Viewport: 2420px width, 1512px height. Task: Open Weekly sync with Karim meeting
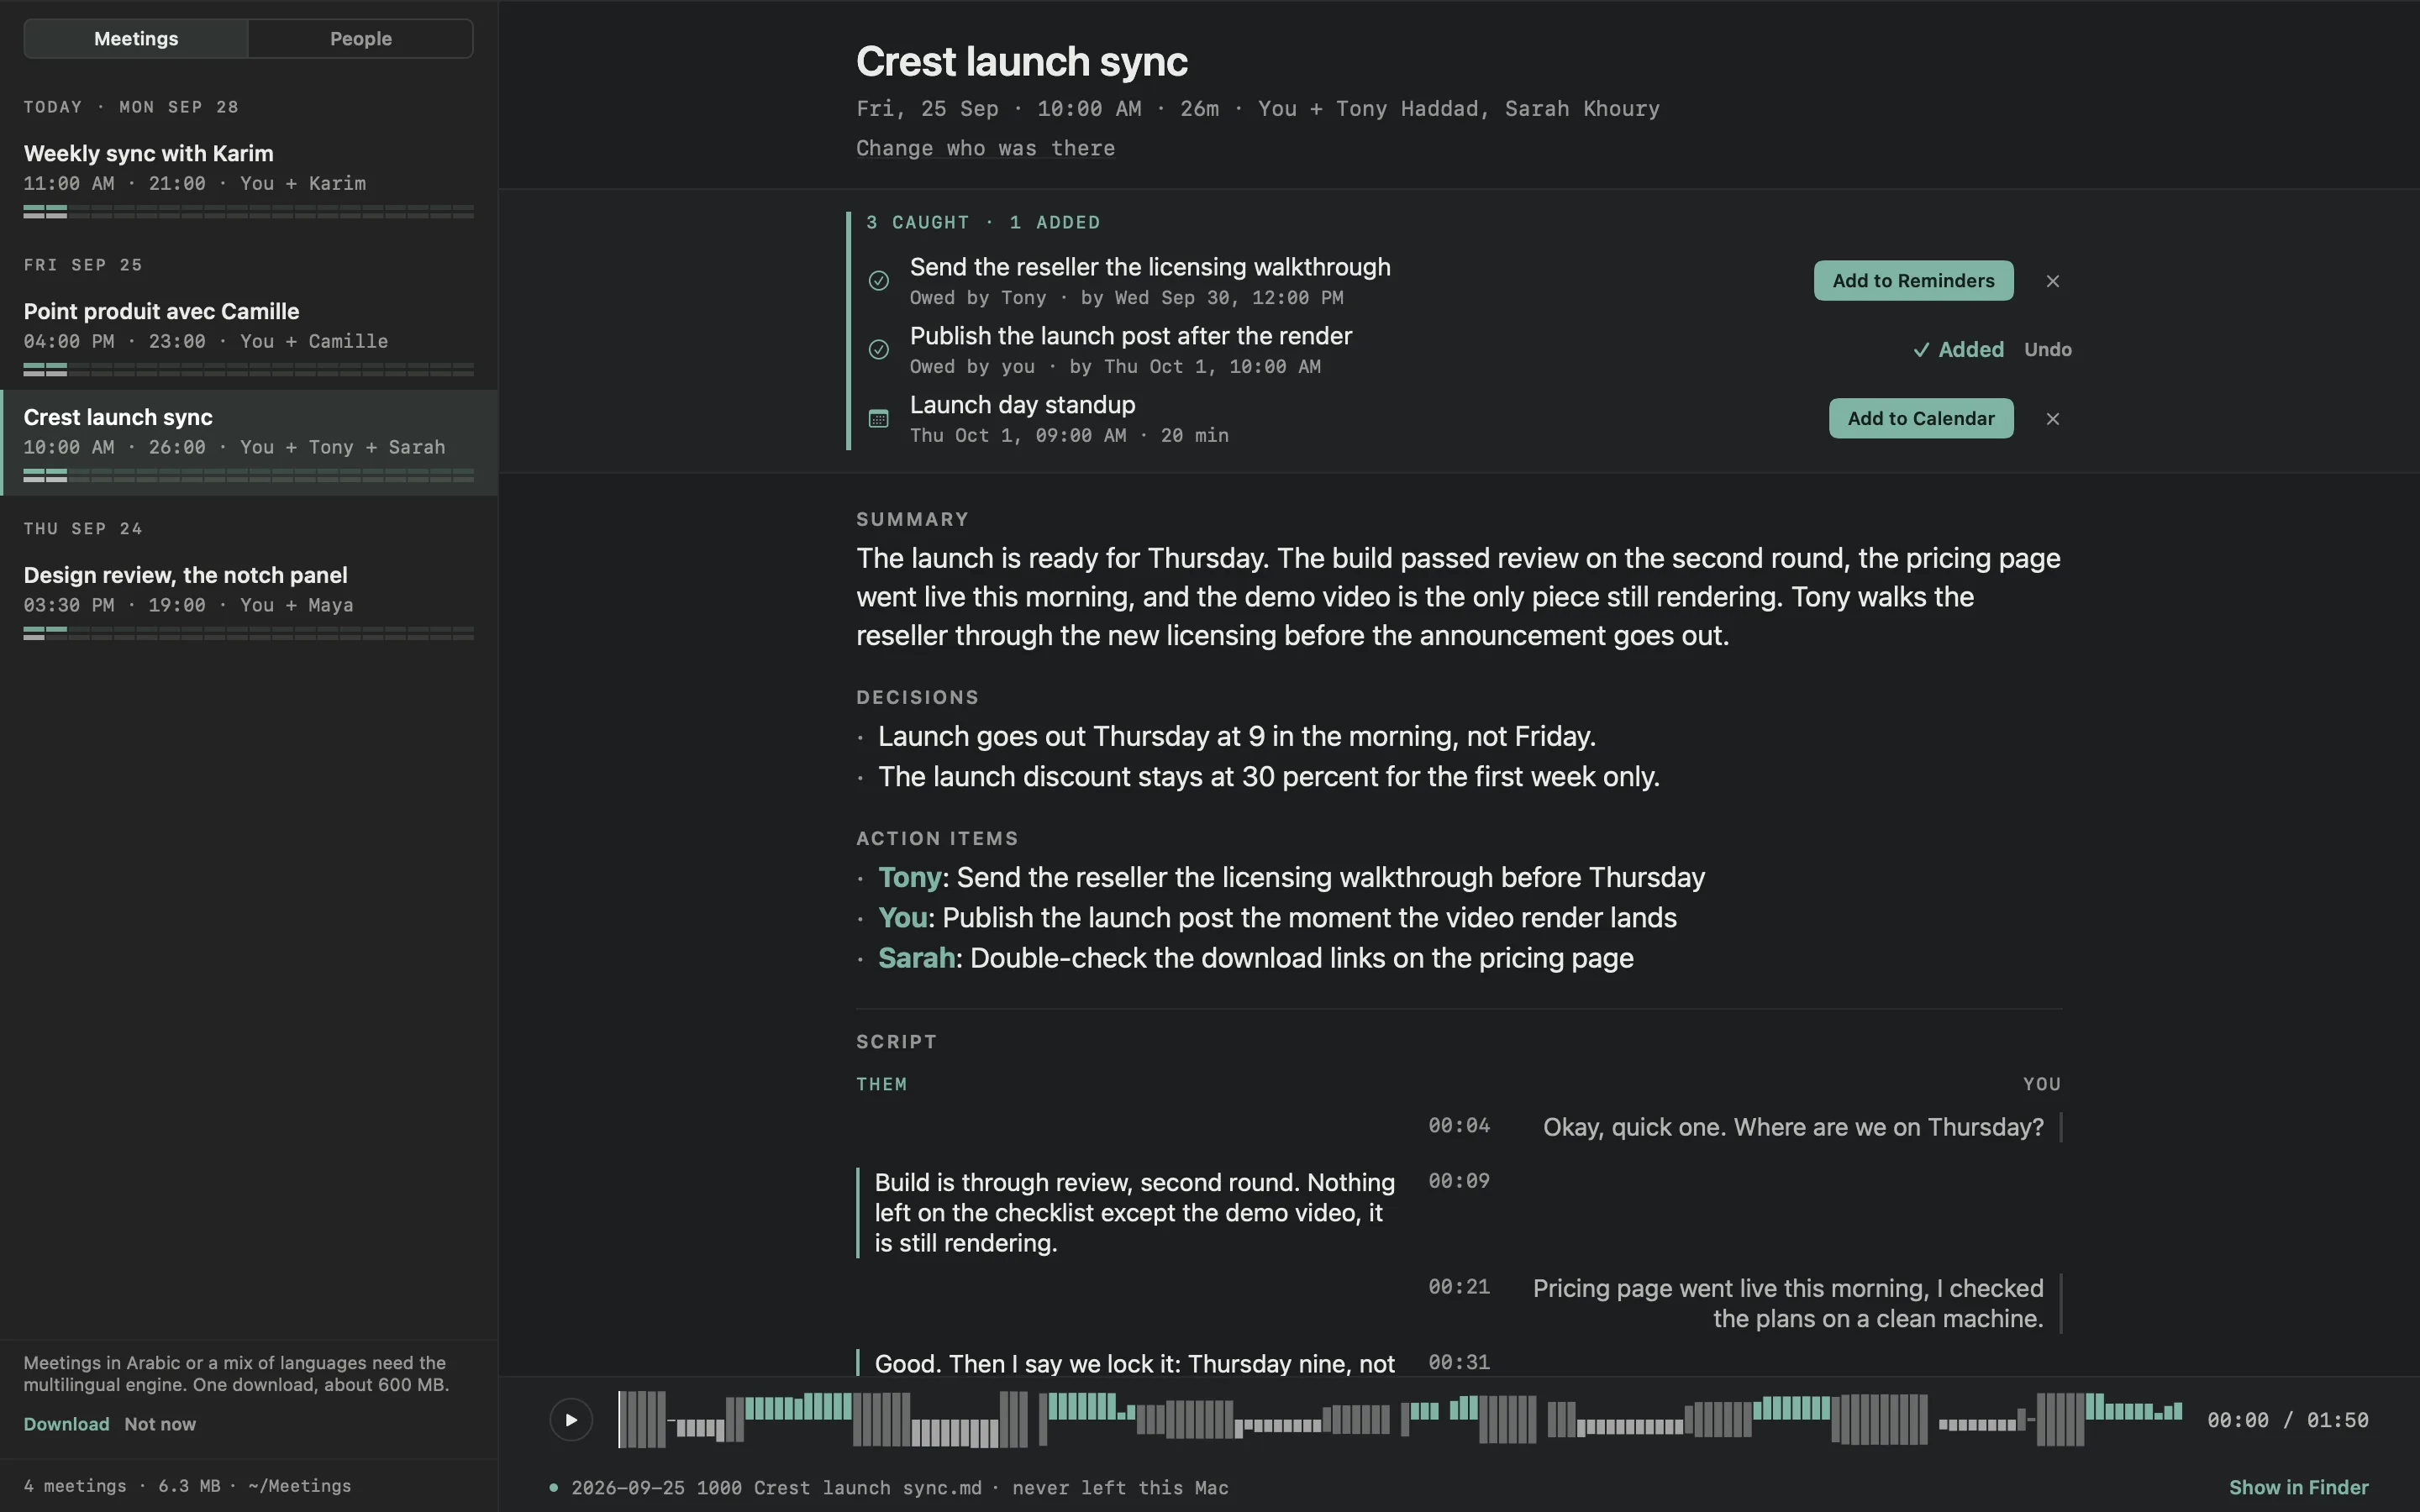[248, 179]
